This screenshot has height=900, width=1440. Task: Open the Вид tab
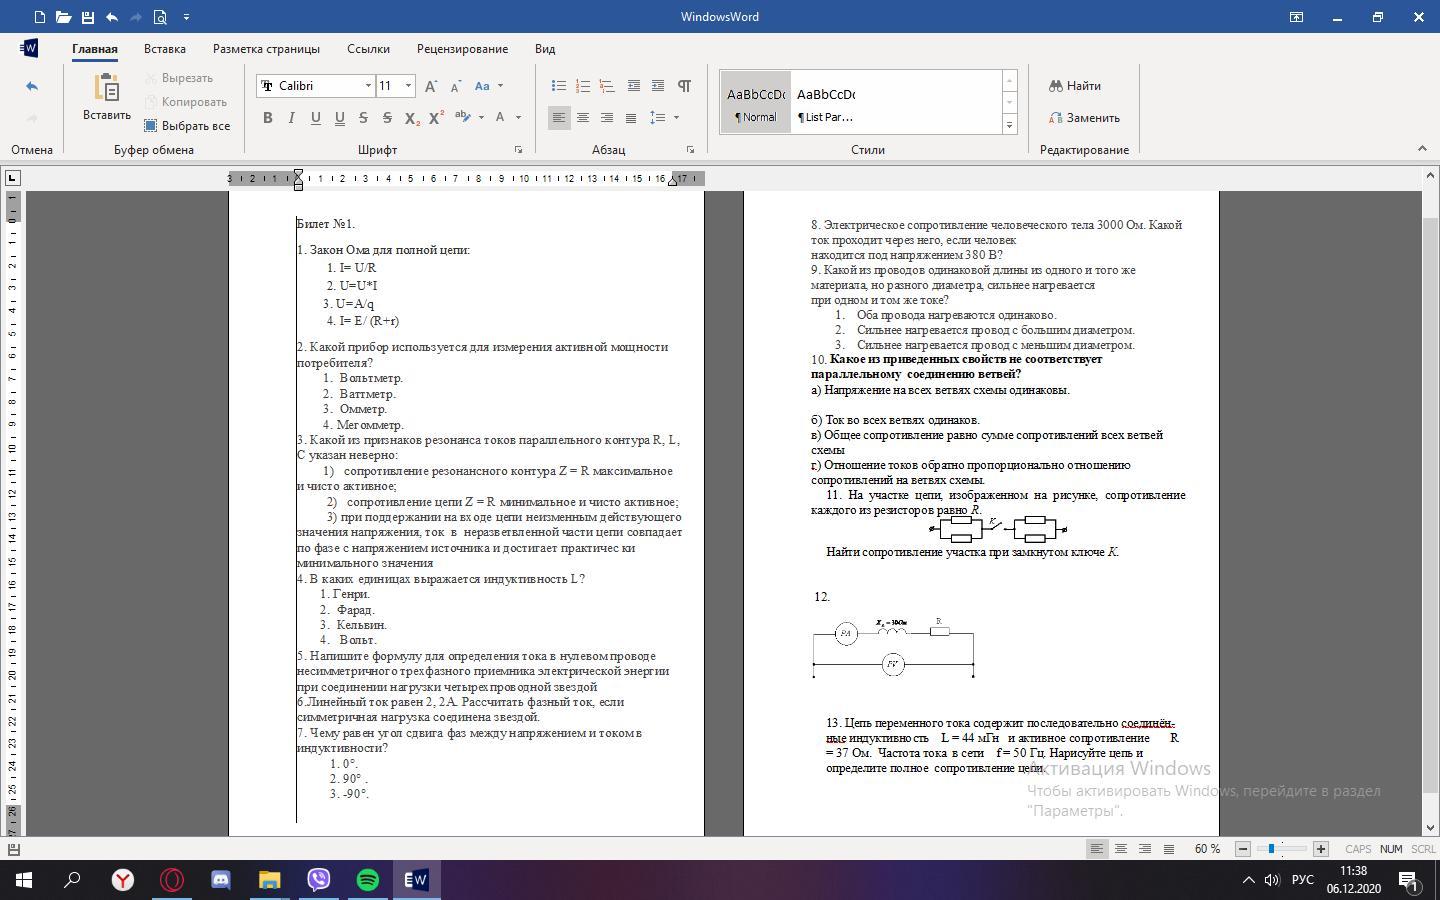click(x=545, y=49)
